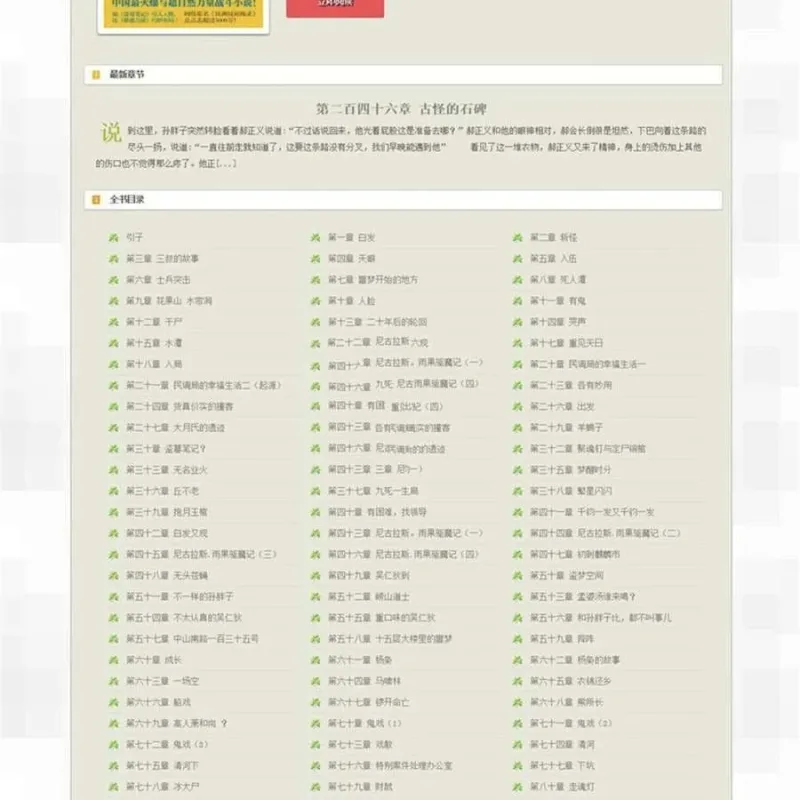Image resolution: width=800 pixels, height=800 pixels.
Task: Go to 第七章 噩梦开始的地方
Action: pyautogui.click(x=373, y=280)
